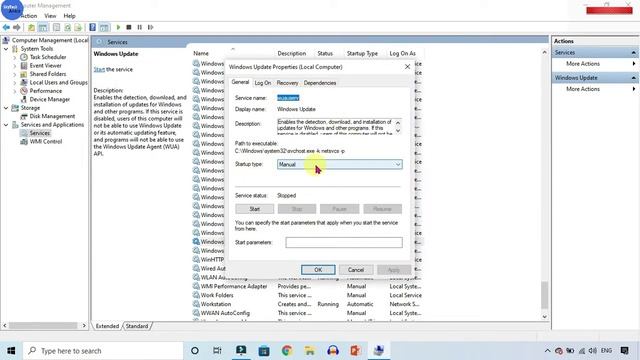
Task: Open More Actions under Services
Action: tap(583, 64)
